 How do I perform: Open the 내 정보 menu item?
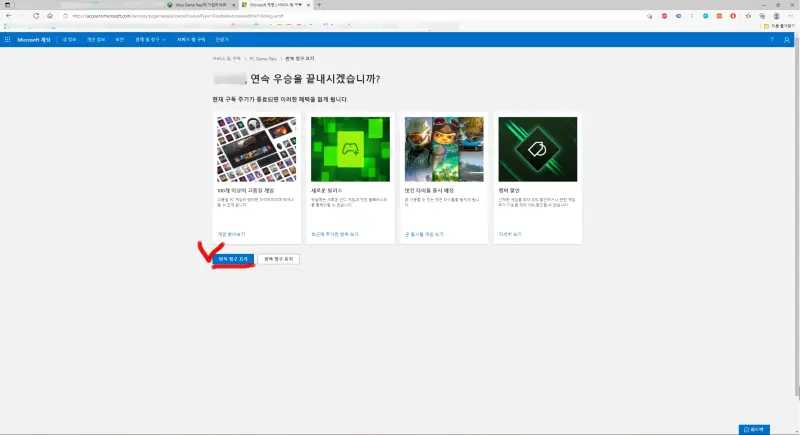click(x=69, y=40)
